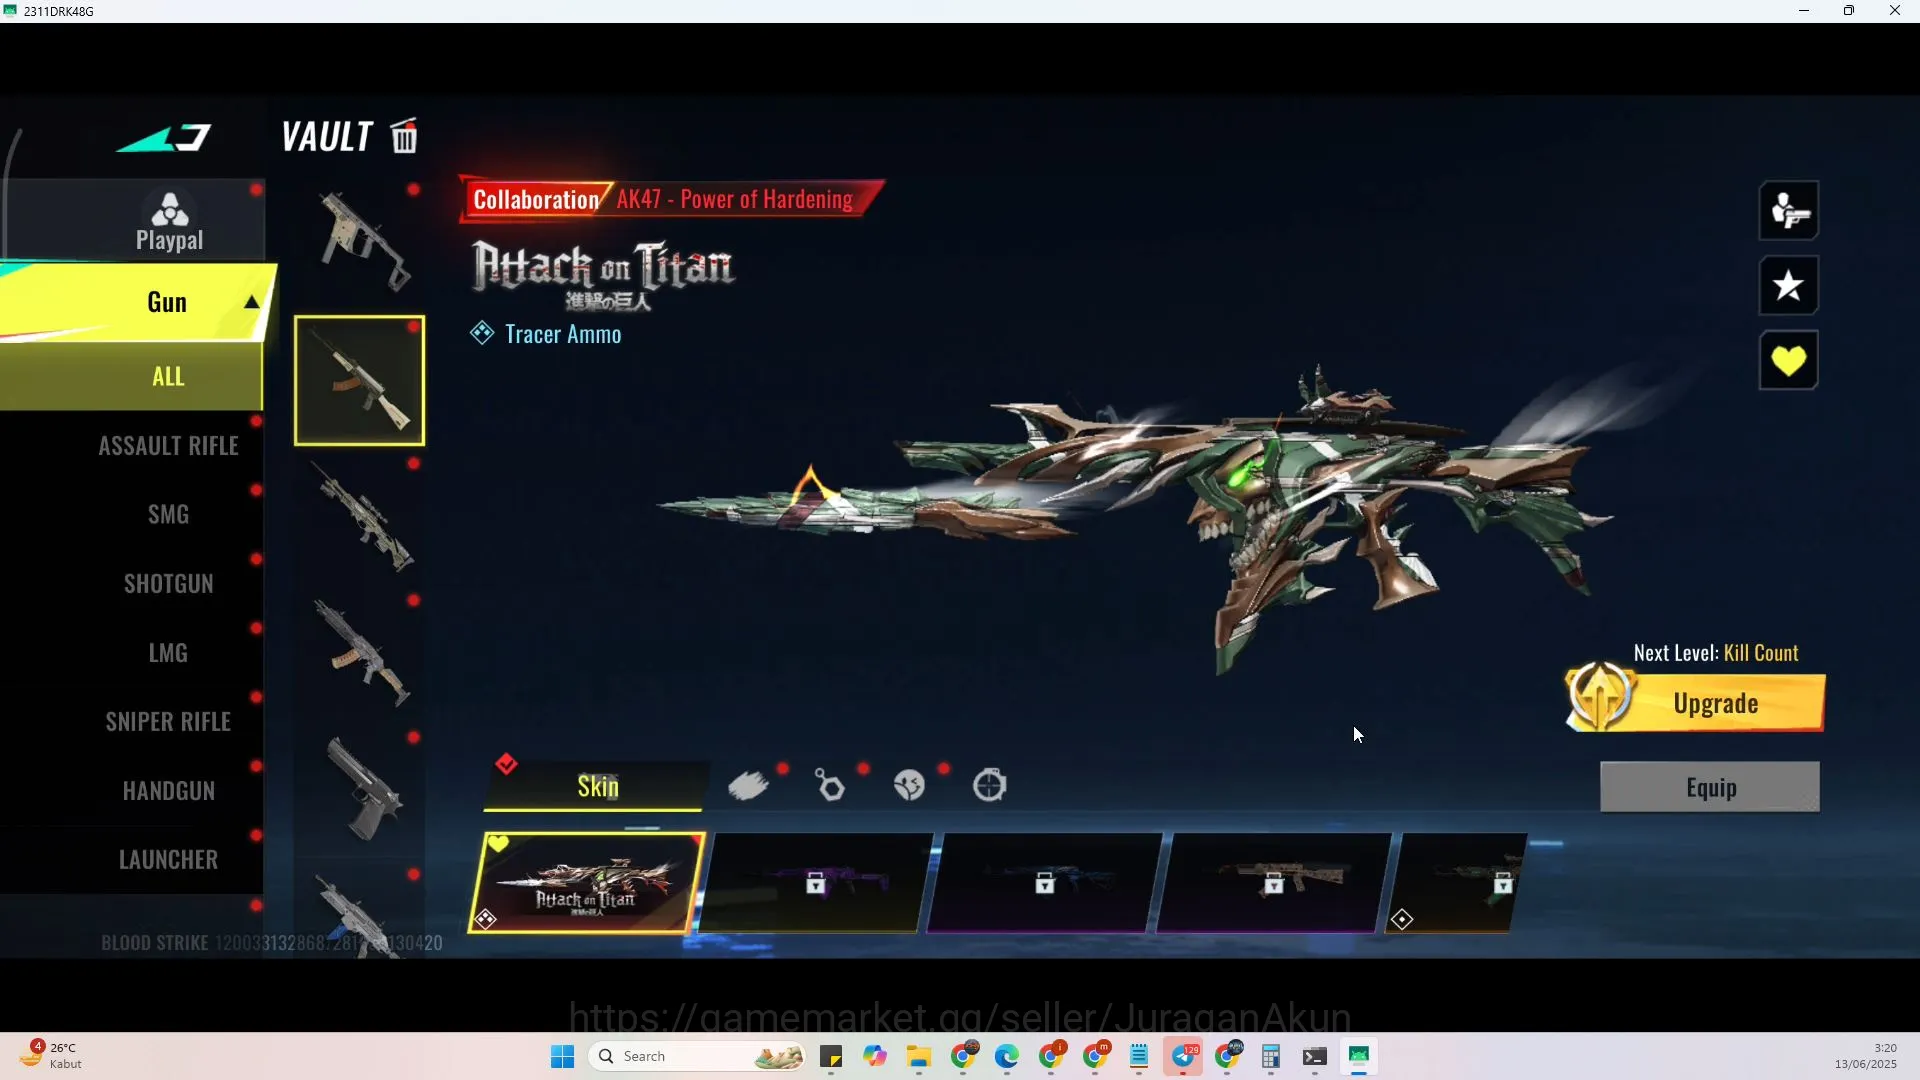Open the kill effect mask tab icon
This screenshot has width=1920, height=1080.
(x=909, y=786)
